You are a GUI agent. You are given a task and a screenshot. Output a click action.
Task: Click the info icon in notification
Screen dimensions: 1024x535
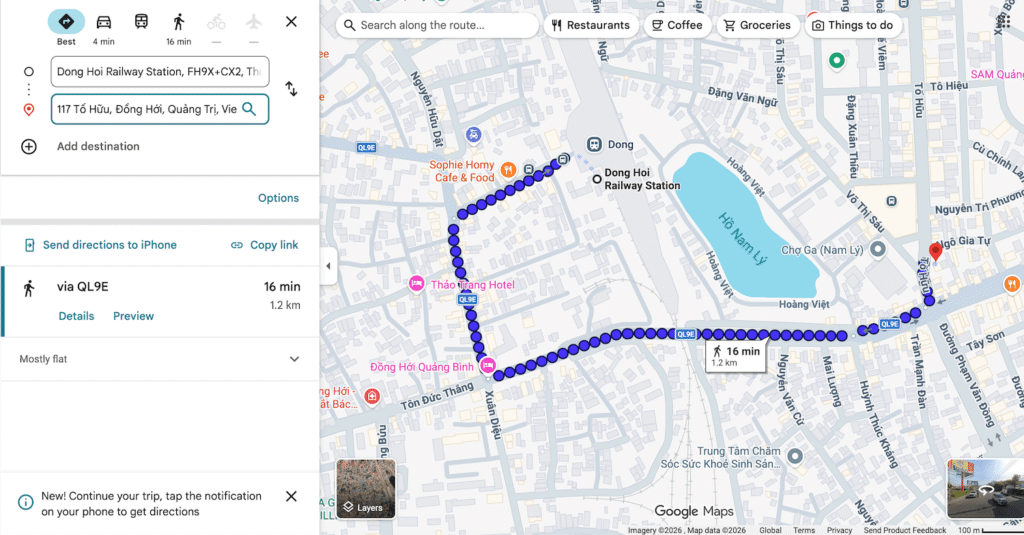(25, 502)
